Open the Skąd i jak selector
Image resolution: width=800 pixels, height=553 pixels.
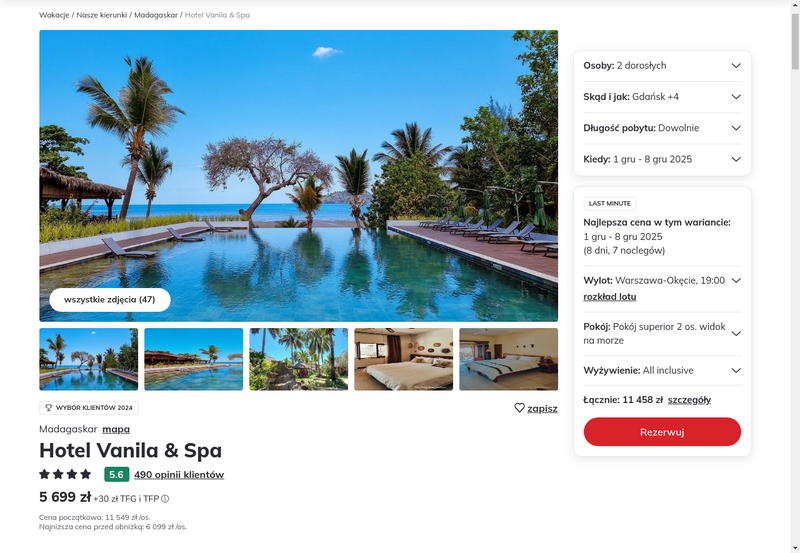pyautogui.click(x=662, y=96)
